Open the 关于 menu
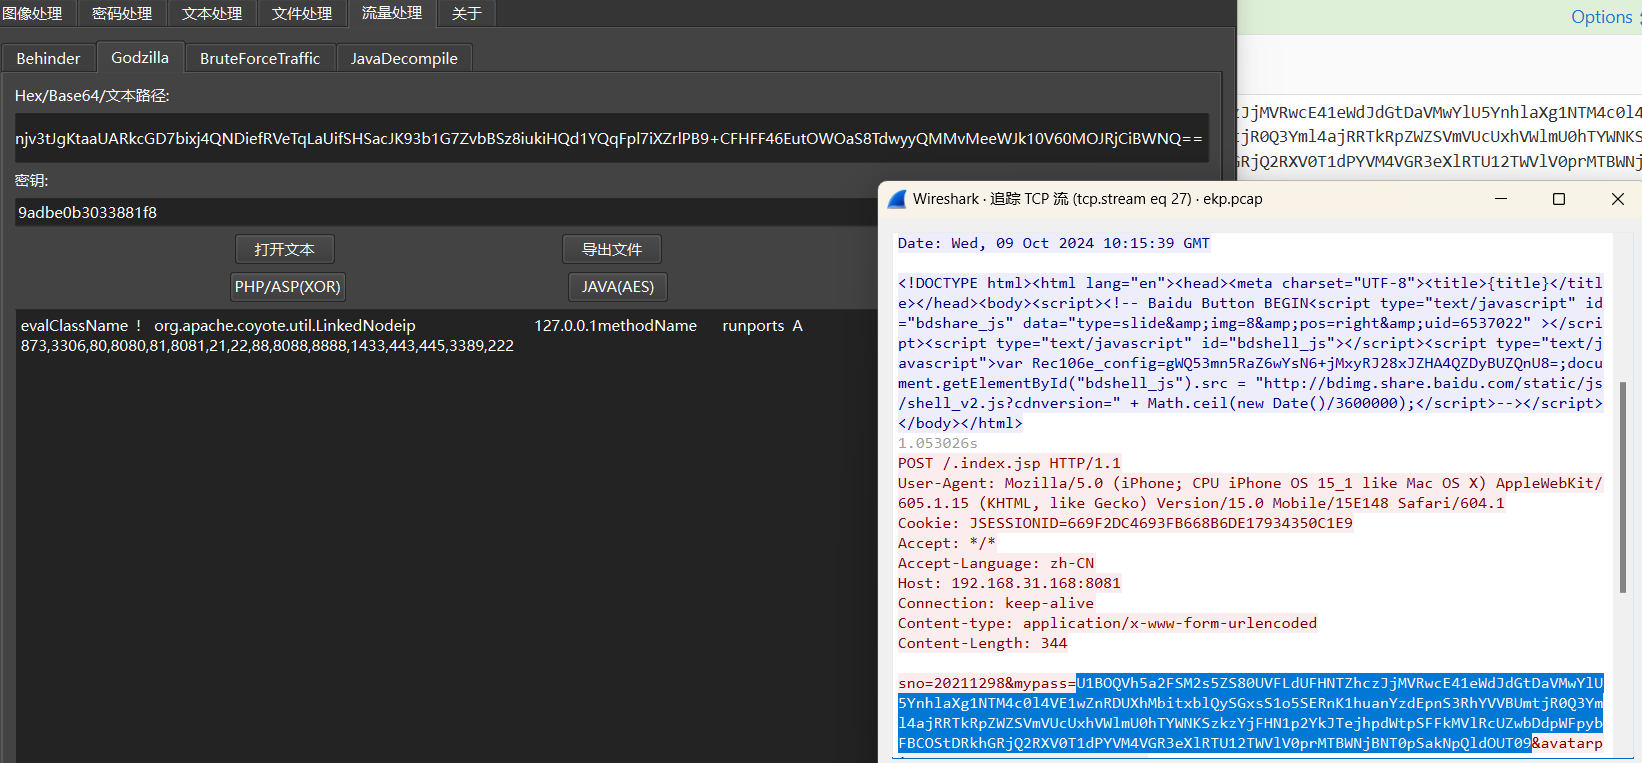This screenshot has height=763, width=1642. (x=467, y=13)
